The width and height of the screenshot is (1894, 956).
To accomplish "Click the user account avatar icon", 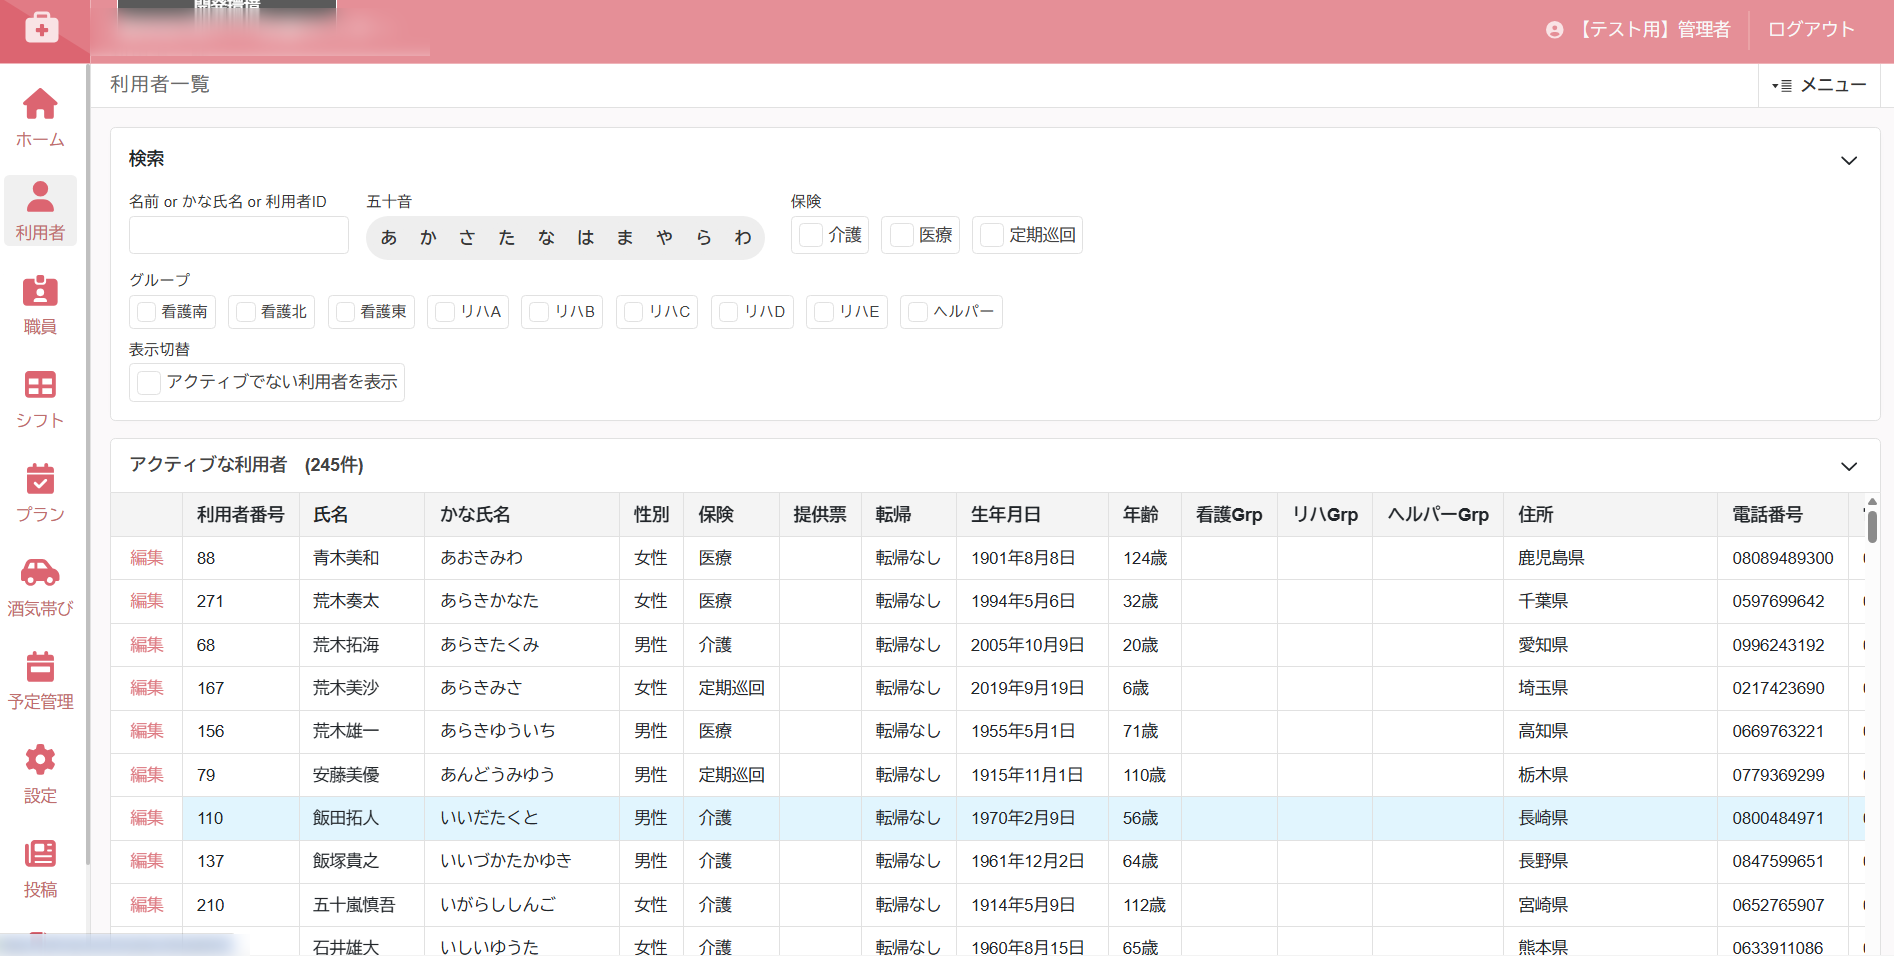I will 1554,30.
